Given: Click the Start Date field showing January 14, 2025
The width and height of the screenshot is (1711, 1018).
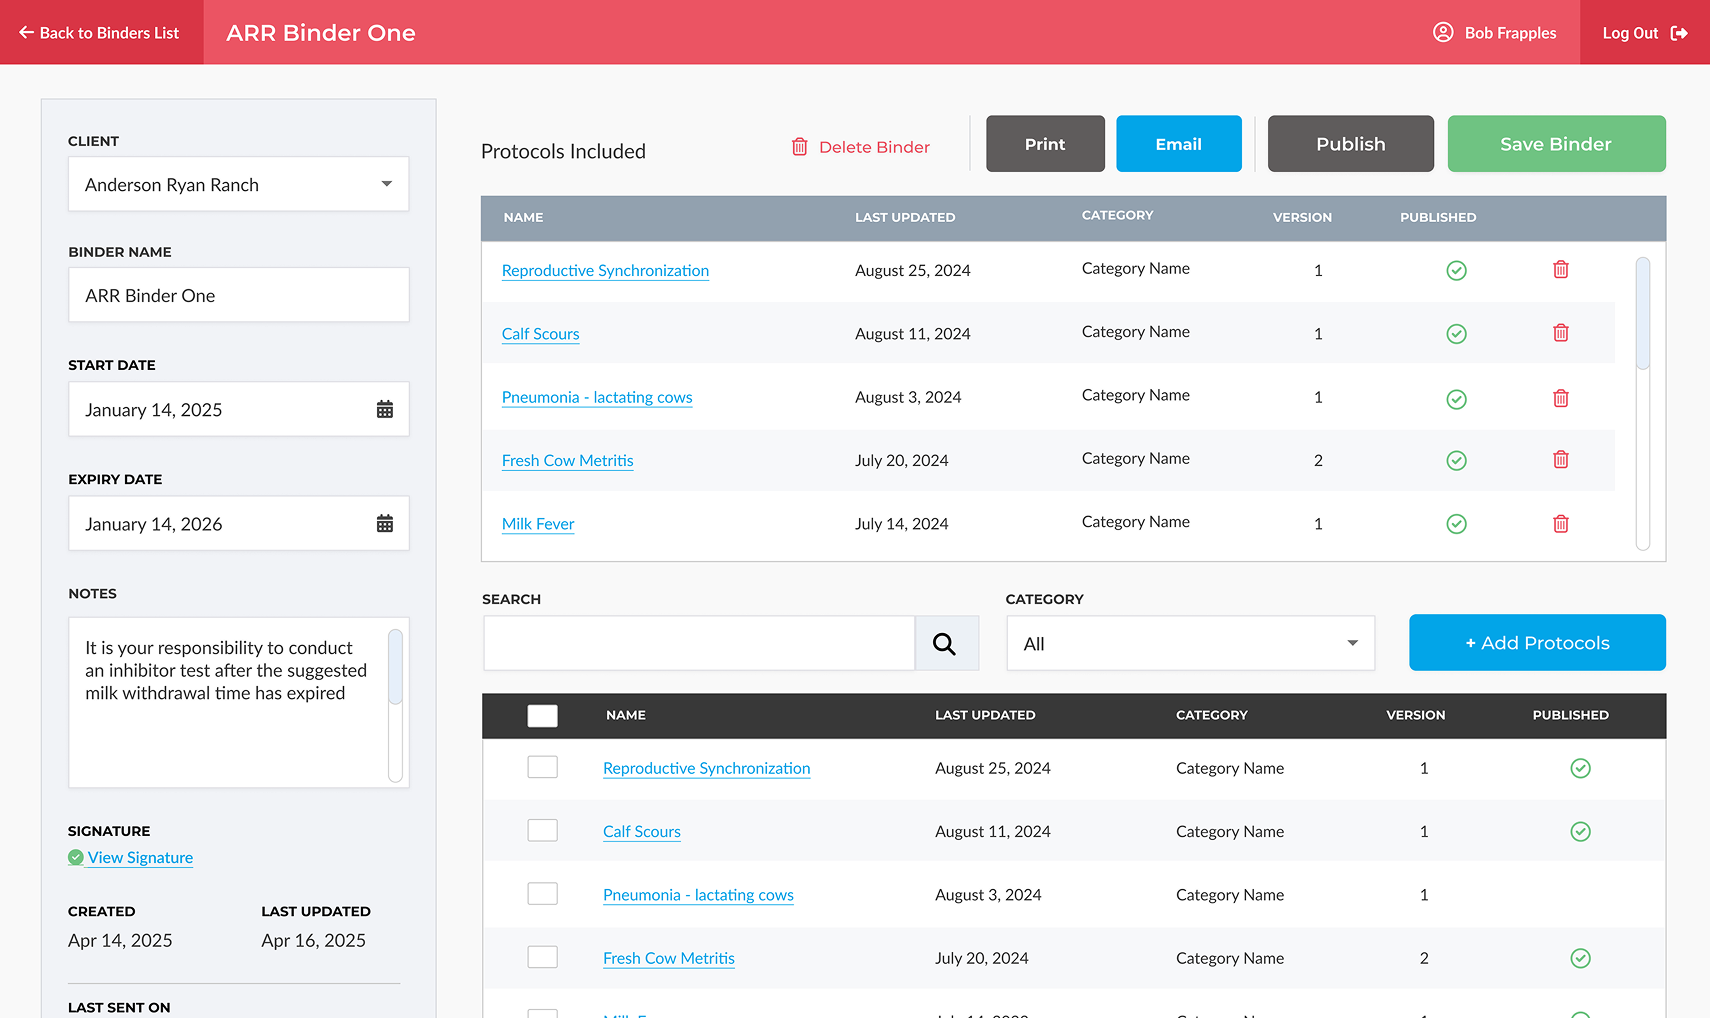Looking at the screenshot, I should 220,409.
